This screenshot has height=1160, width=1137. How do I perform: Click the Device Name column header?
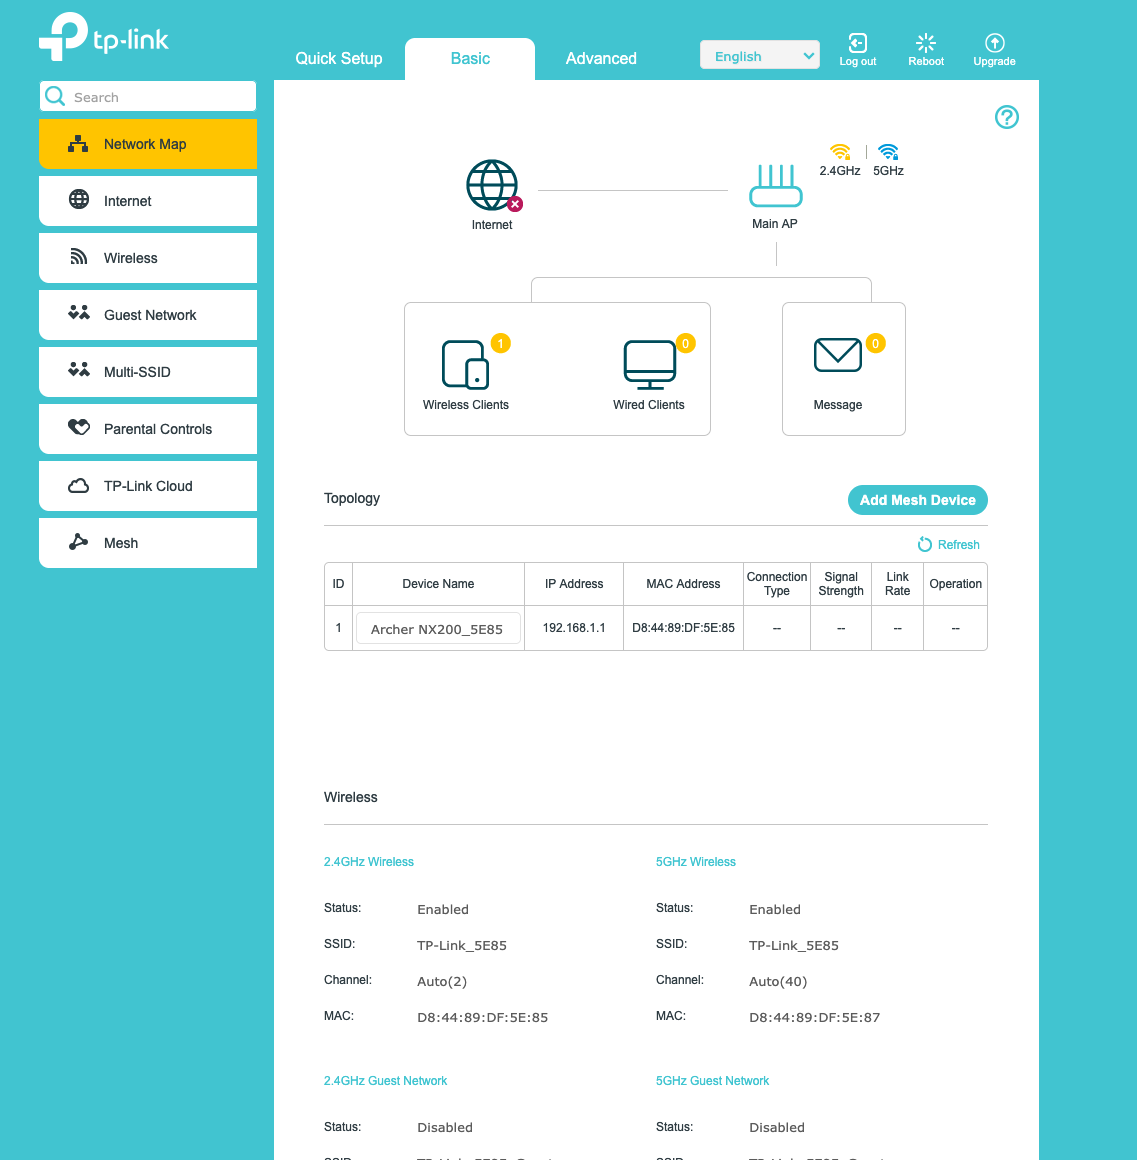(438, 584)
